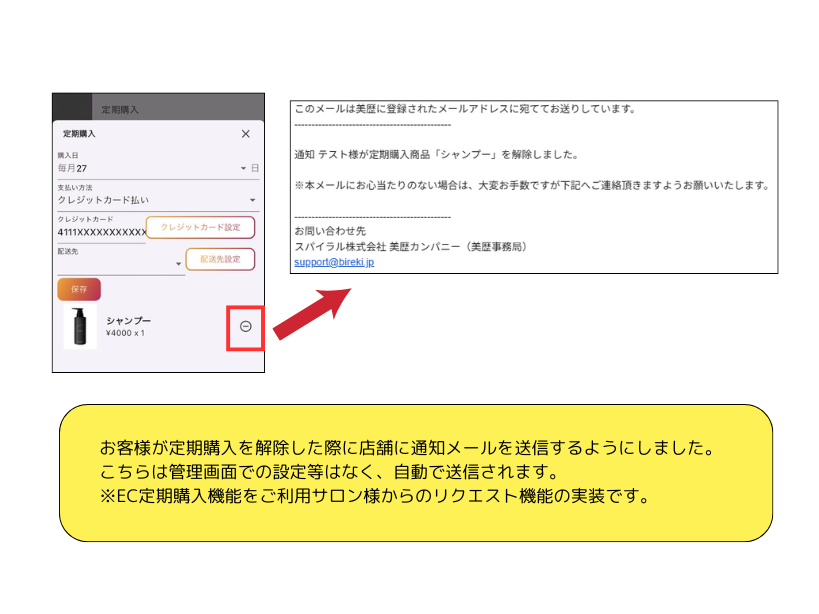819x614 pixels.
Task: Click the クレジットカード設定 button
Action: point(201,227)
